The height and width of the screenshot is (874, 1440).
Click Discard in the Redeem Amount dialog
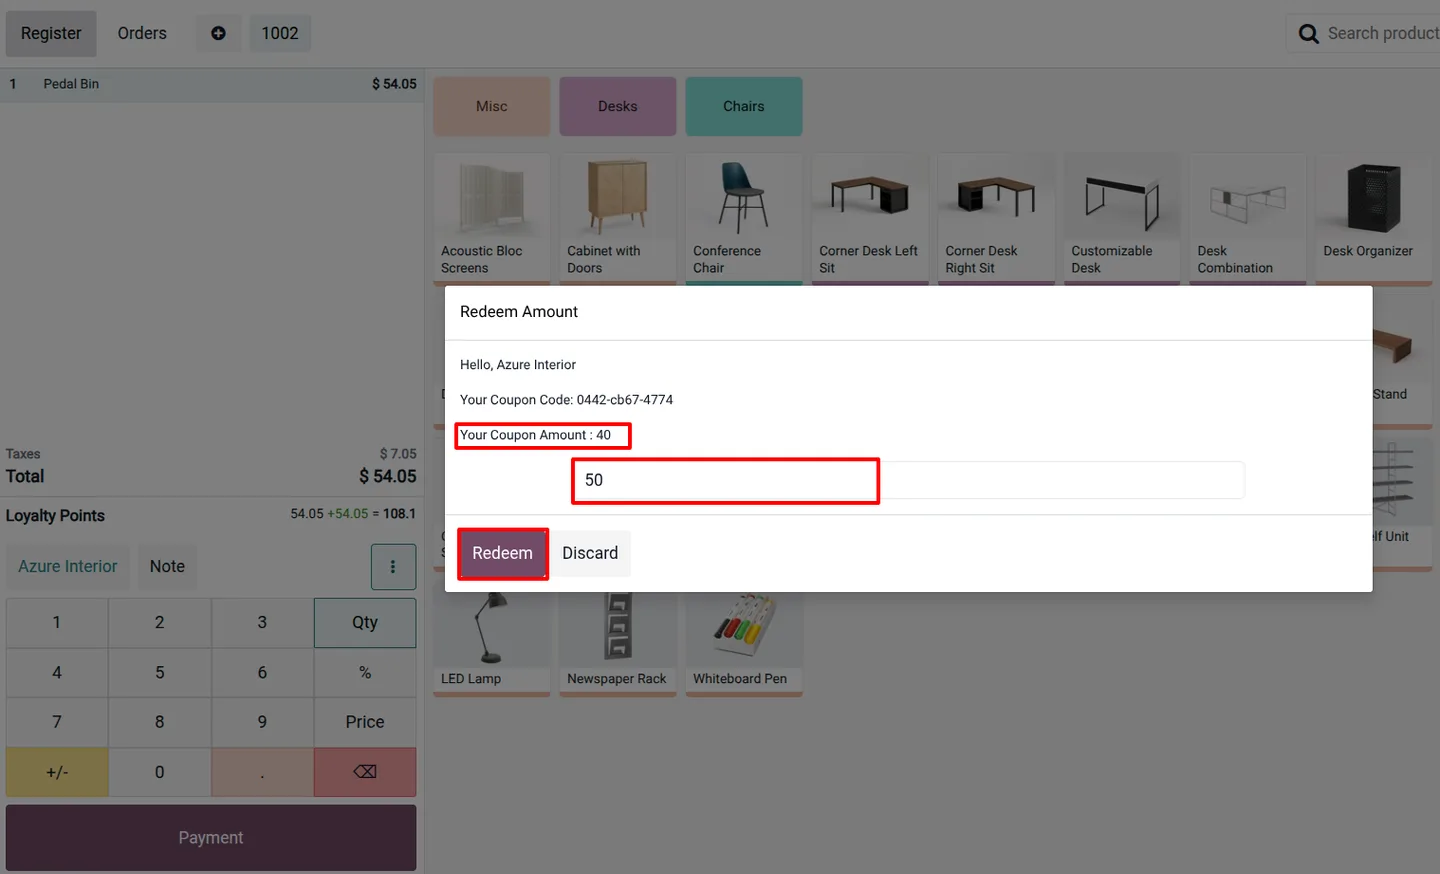tap(590, 553)
